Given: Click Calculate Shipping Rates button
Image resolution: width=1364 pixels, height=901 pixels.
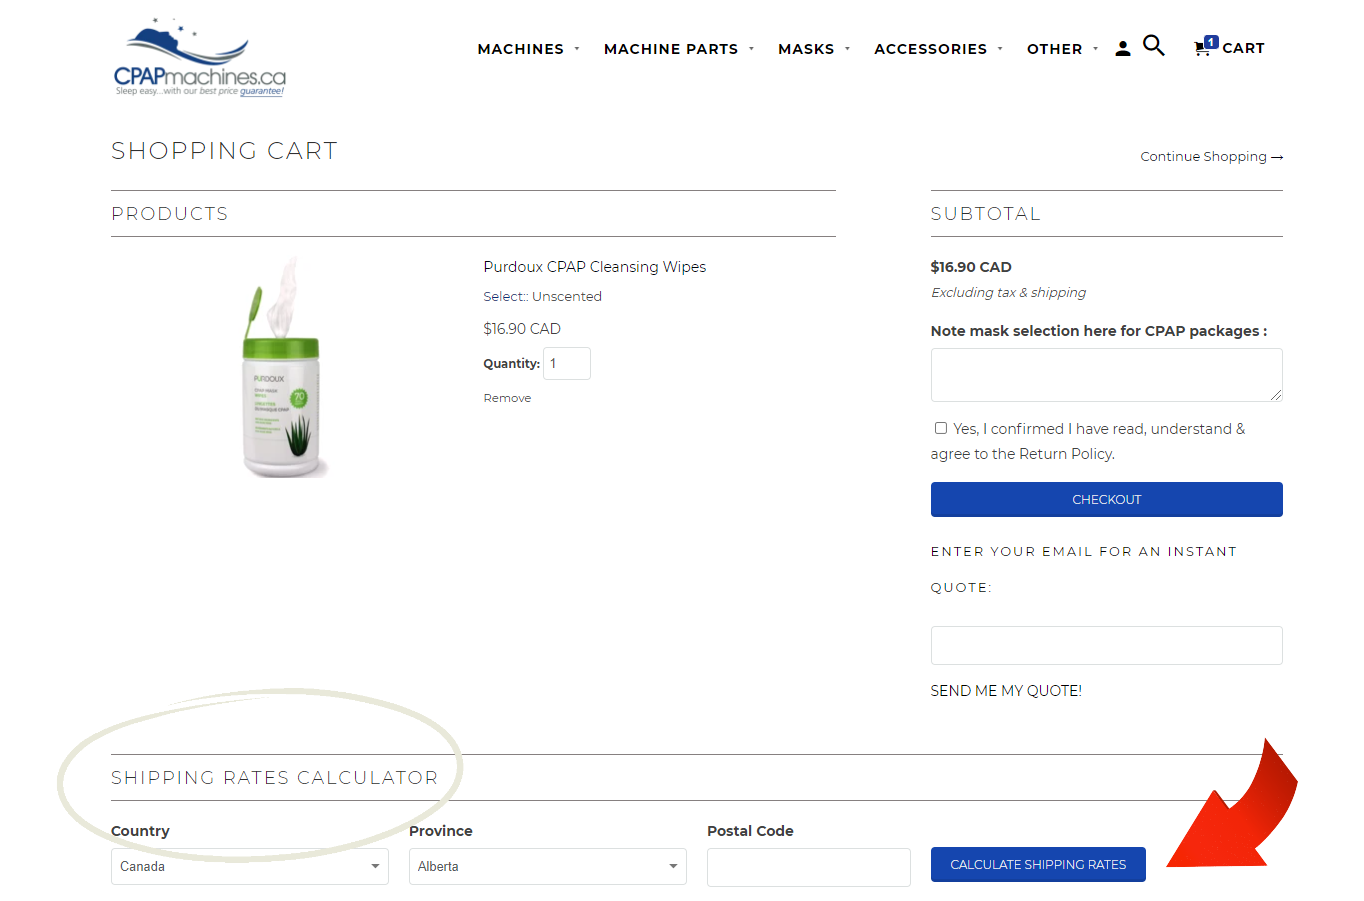Looking at the screenshot, I should click(x=1038, y=865).
